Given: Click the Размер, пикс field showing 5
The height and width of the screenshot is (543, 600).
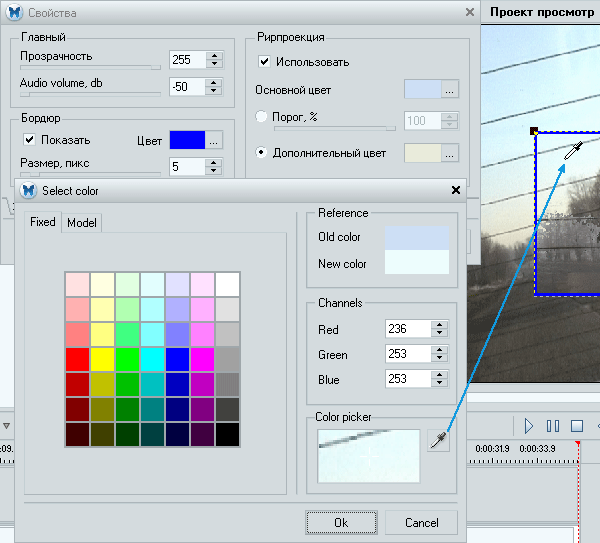Looking at the screenshot, I should coord(188,166).
